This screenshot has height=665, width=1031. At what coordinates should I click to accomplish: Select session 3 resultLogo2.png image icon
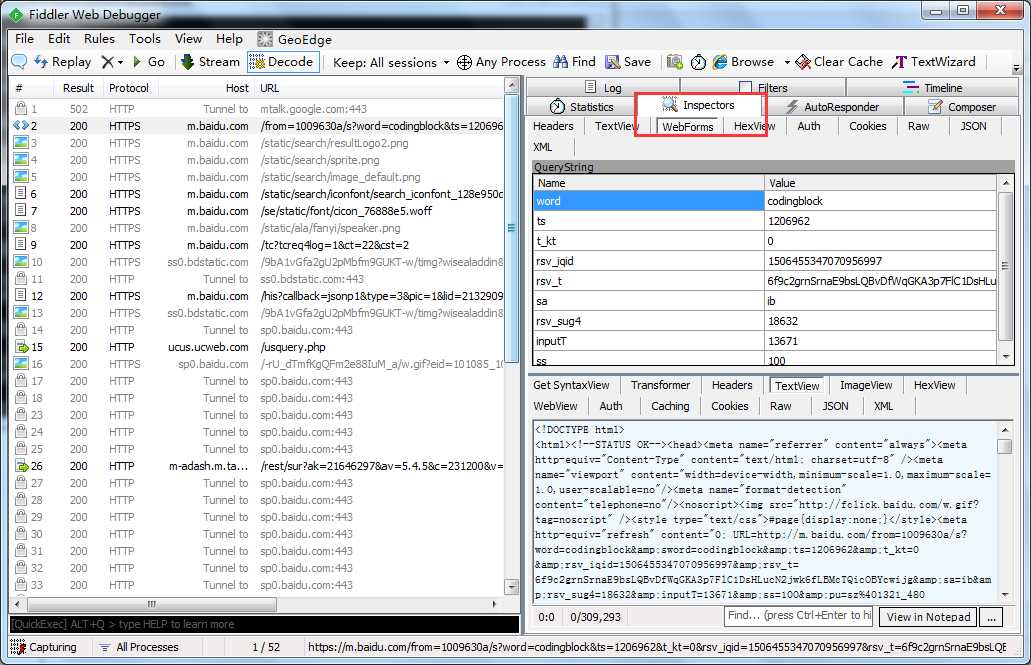[x=21, y=143]
